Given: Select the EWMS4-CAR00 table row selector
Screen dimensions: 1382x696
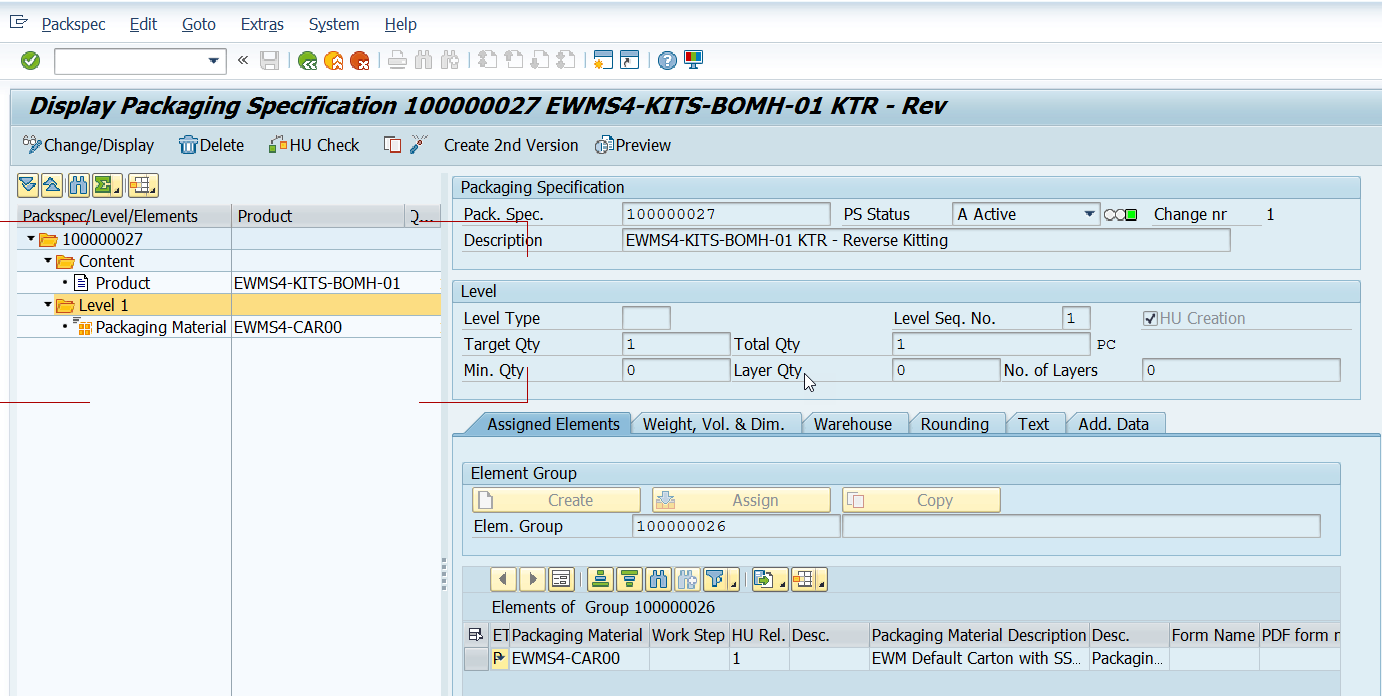Looking at the screenshot, I should [476, 659].
